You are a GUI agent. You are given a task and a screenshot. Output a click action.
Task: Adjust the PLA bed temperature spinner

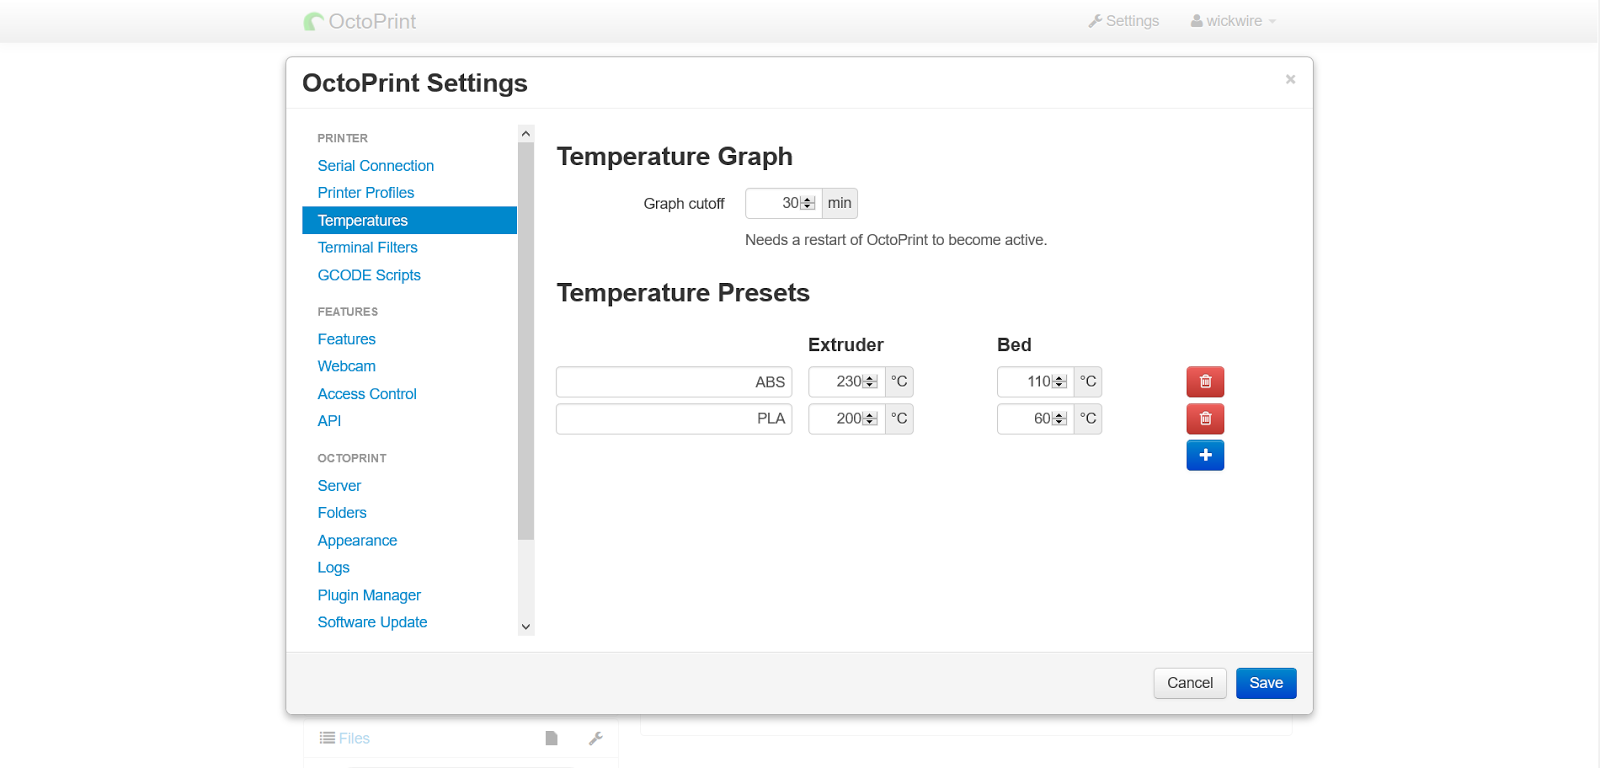1059,419
